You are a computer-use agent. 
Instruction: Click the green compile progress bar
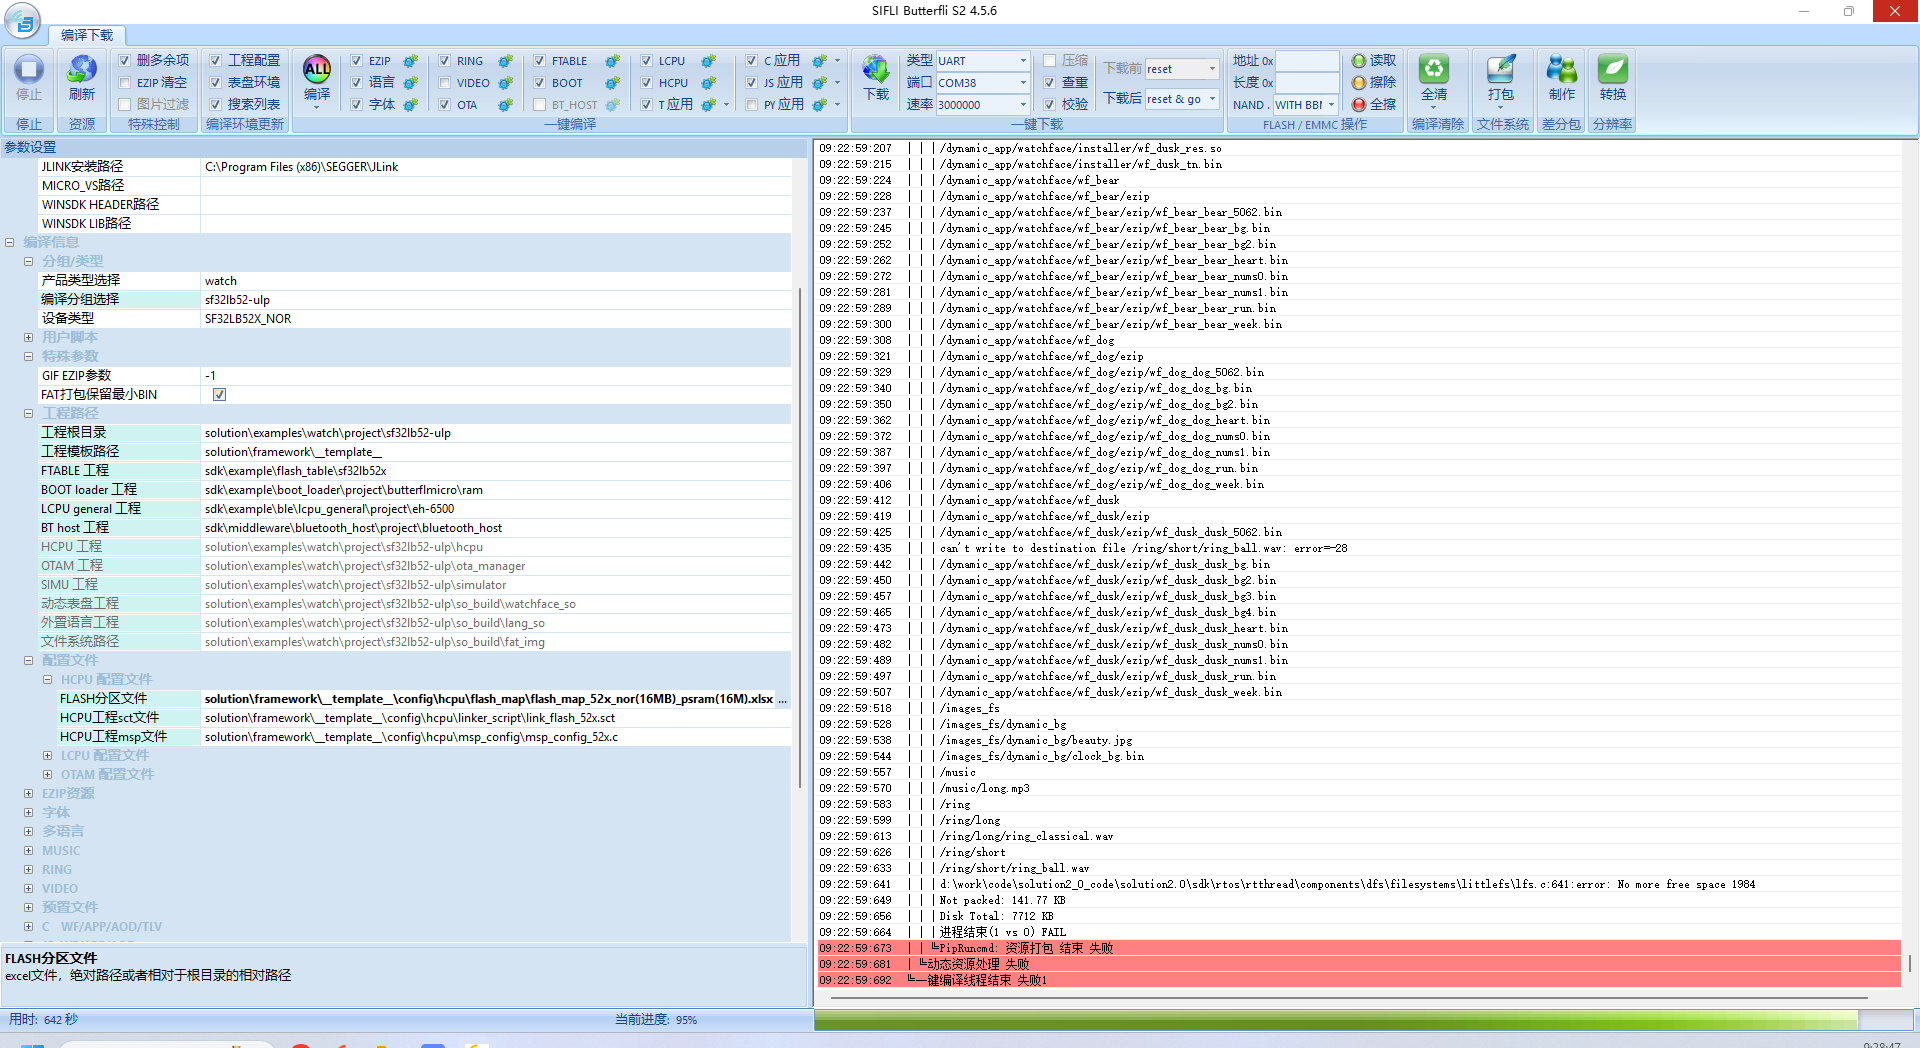(x=1336, y=1020)
